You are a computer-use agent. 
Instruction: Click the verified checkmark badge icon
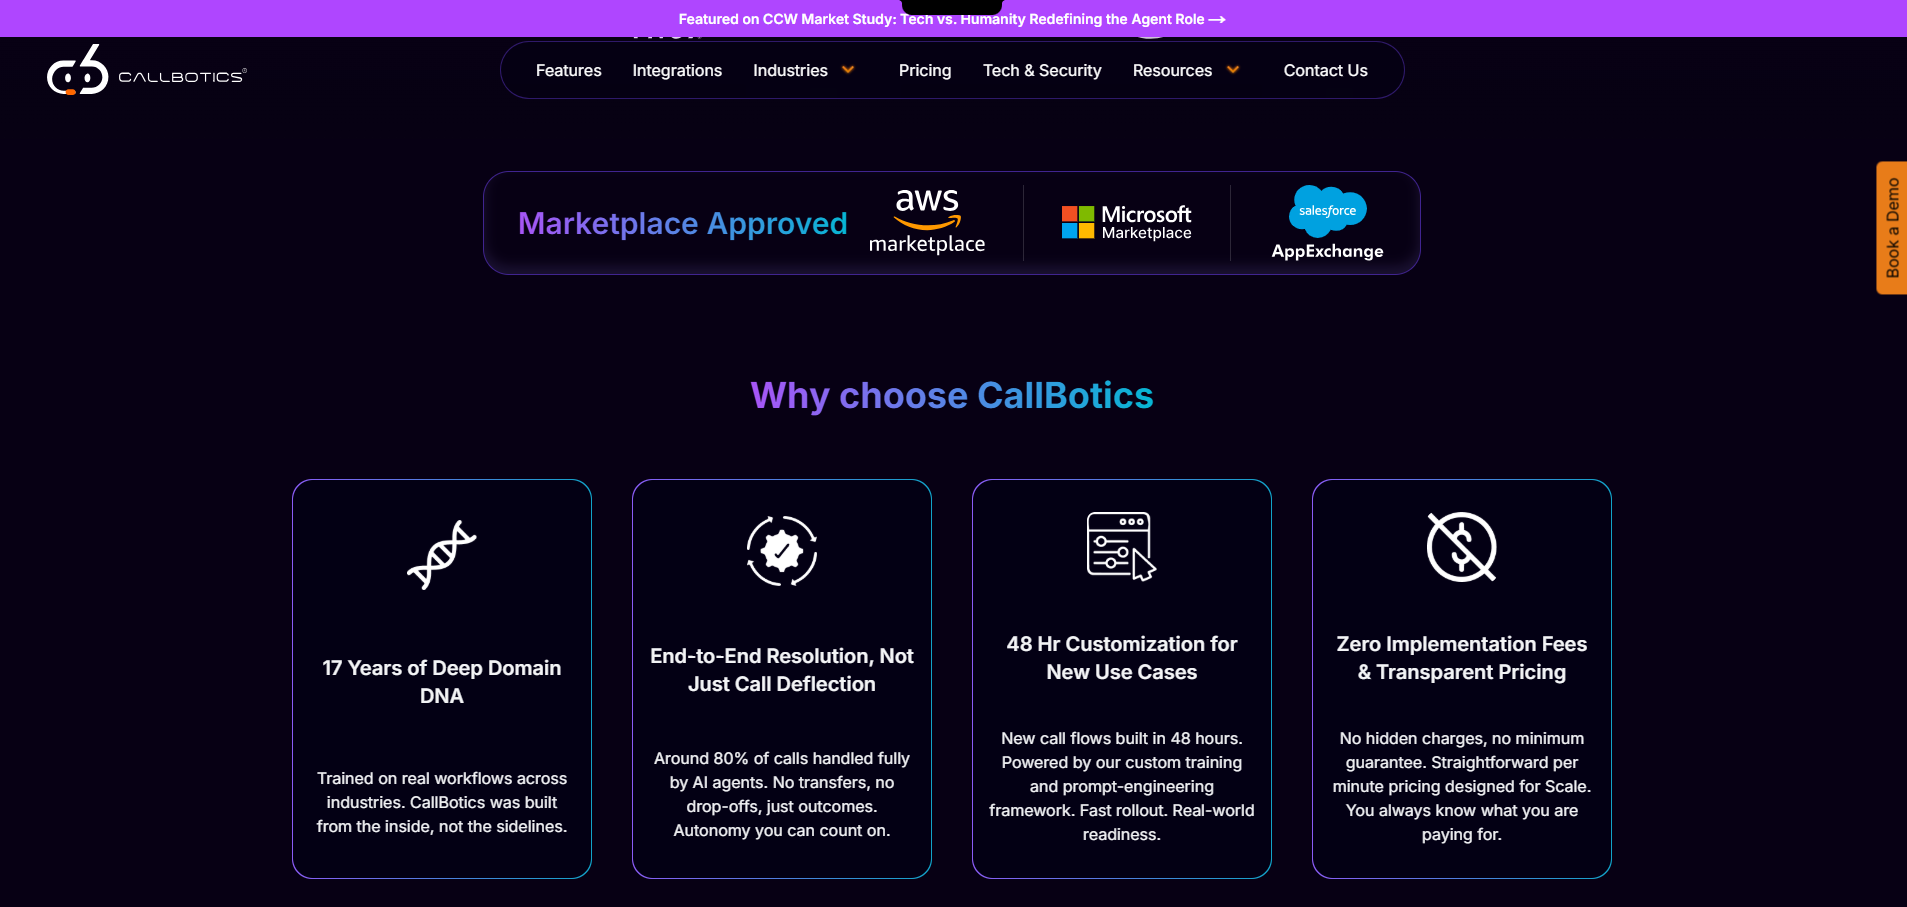click(x=781, y=550)
